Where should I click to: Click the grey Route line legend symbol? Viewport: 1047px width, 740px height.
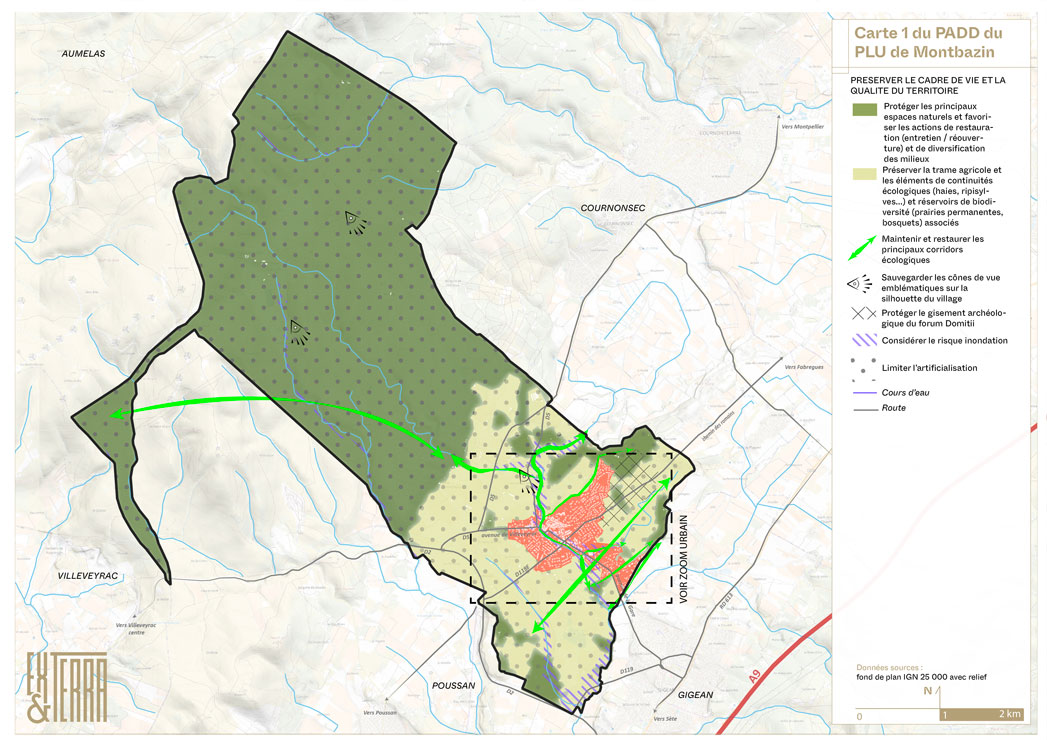pos(862,409)
